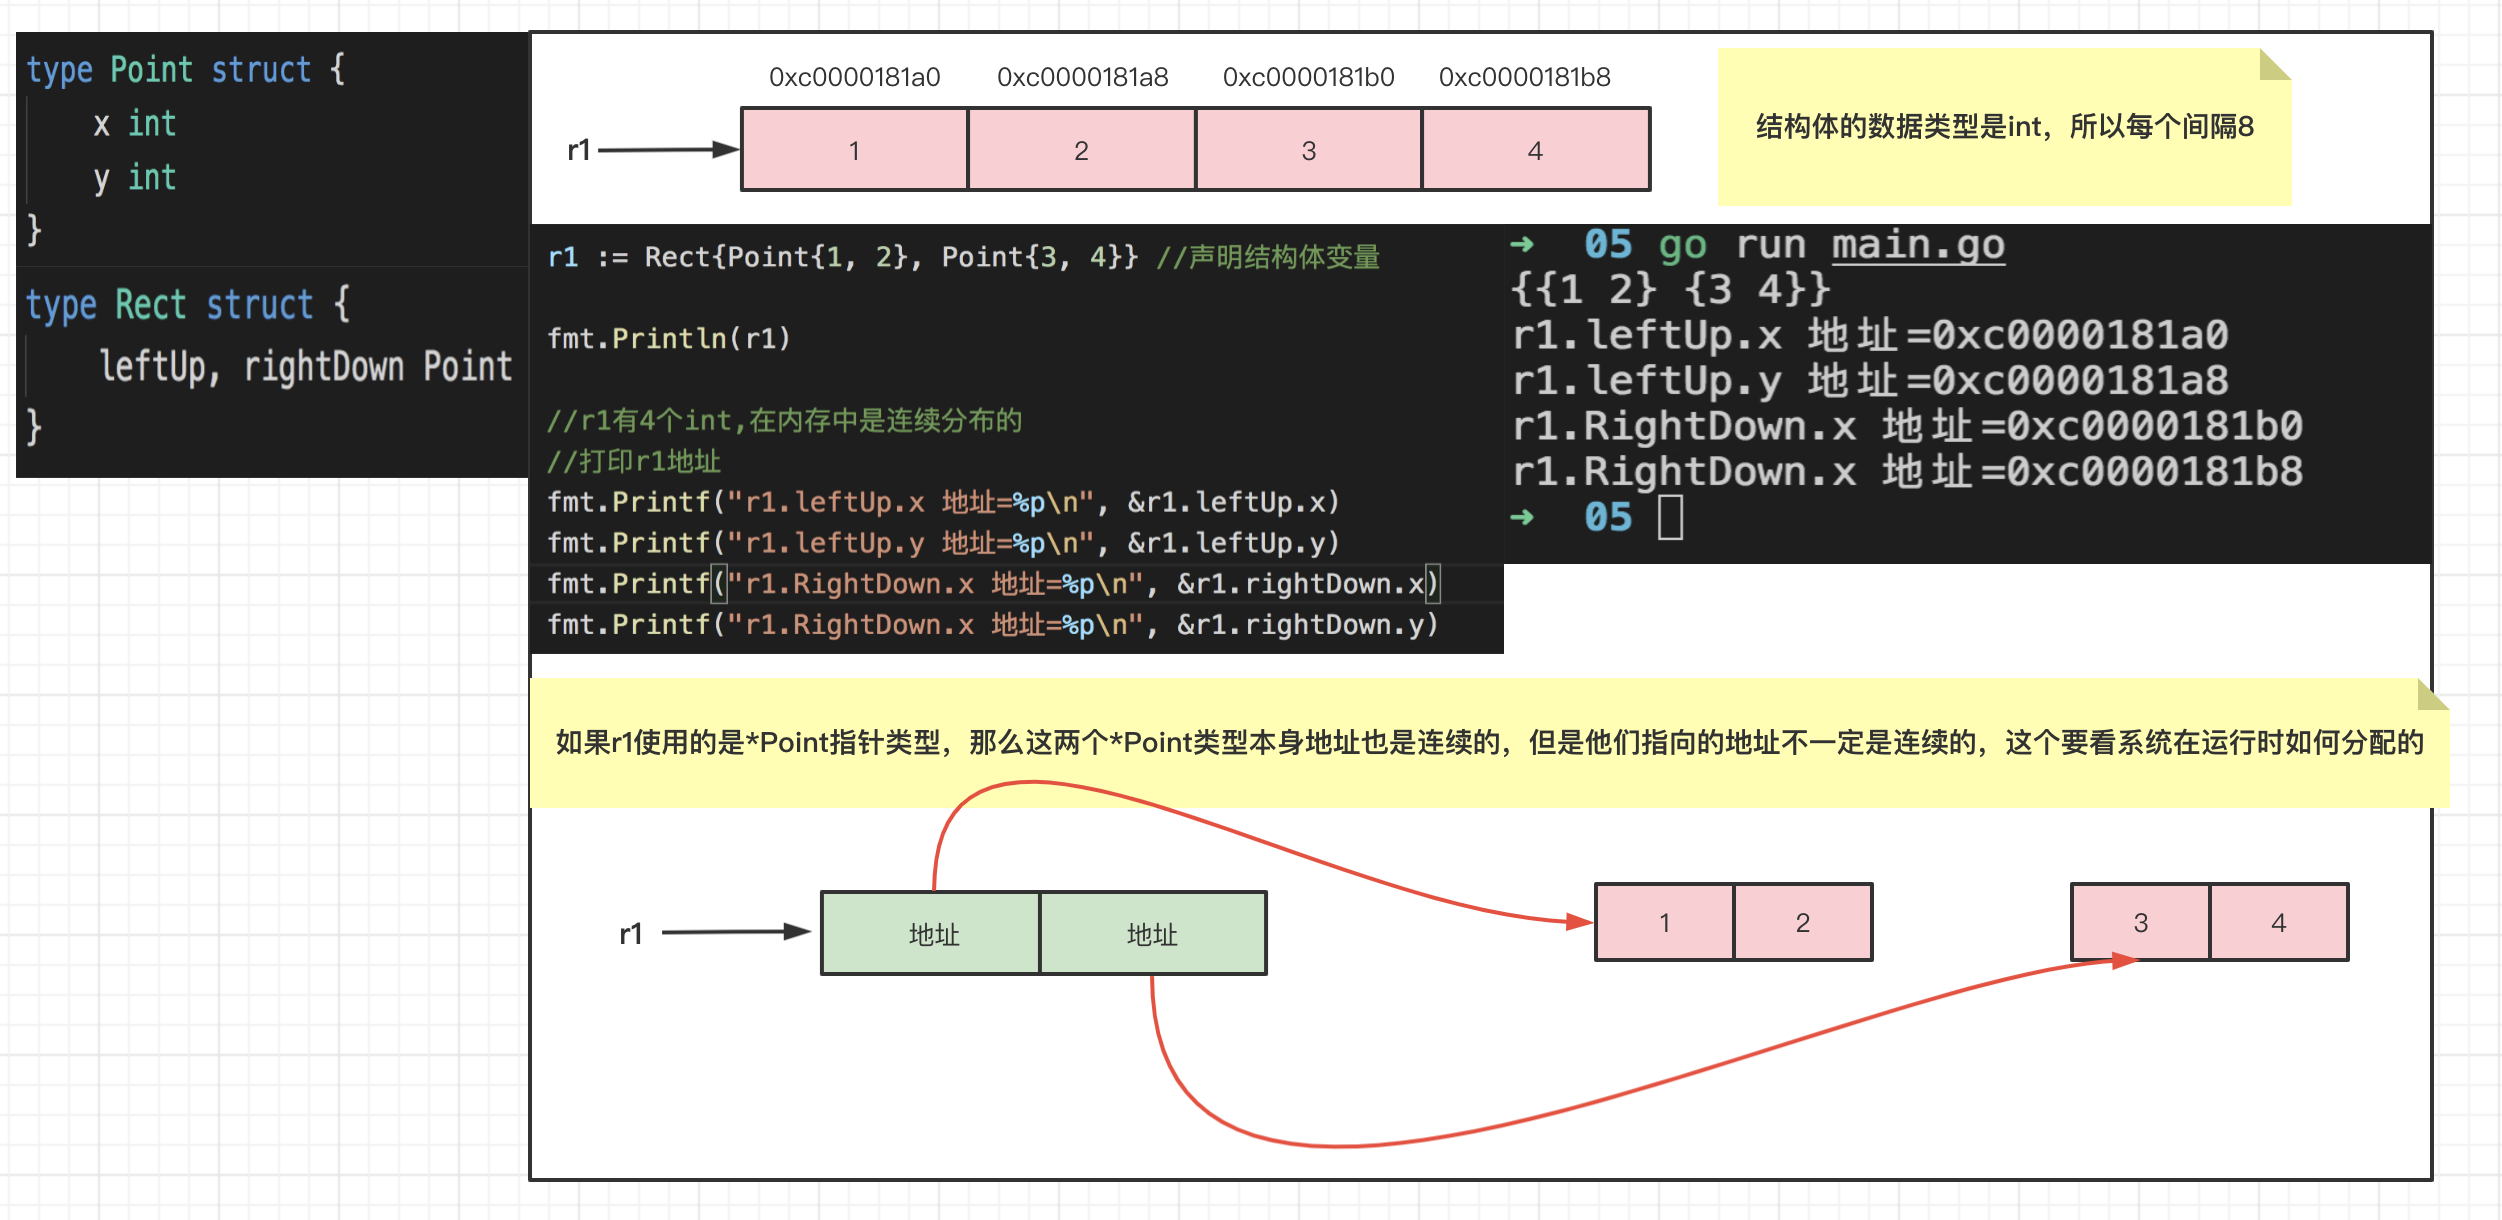Screen dimensions: 2502x1220
Task: Click the underlined main.go in the terminal
Action: [x=1917, y=245]
